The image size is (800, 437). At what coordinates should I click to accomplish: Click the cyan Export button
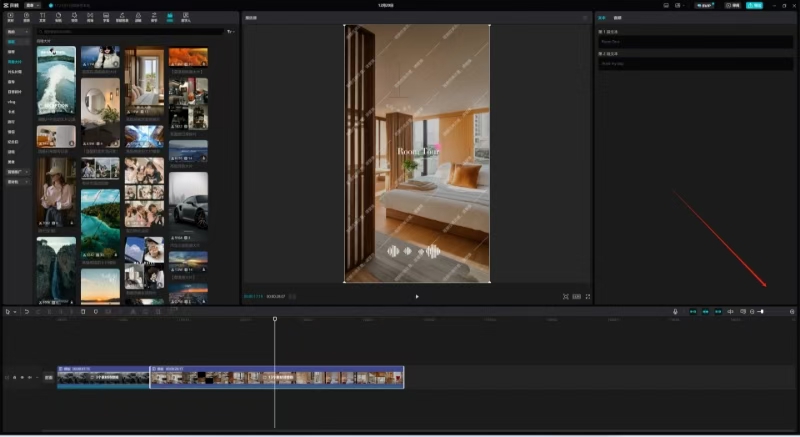(x=753, y=5)
